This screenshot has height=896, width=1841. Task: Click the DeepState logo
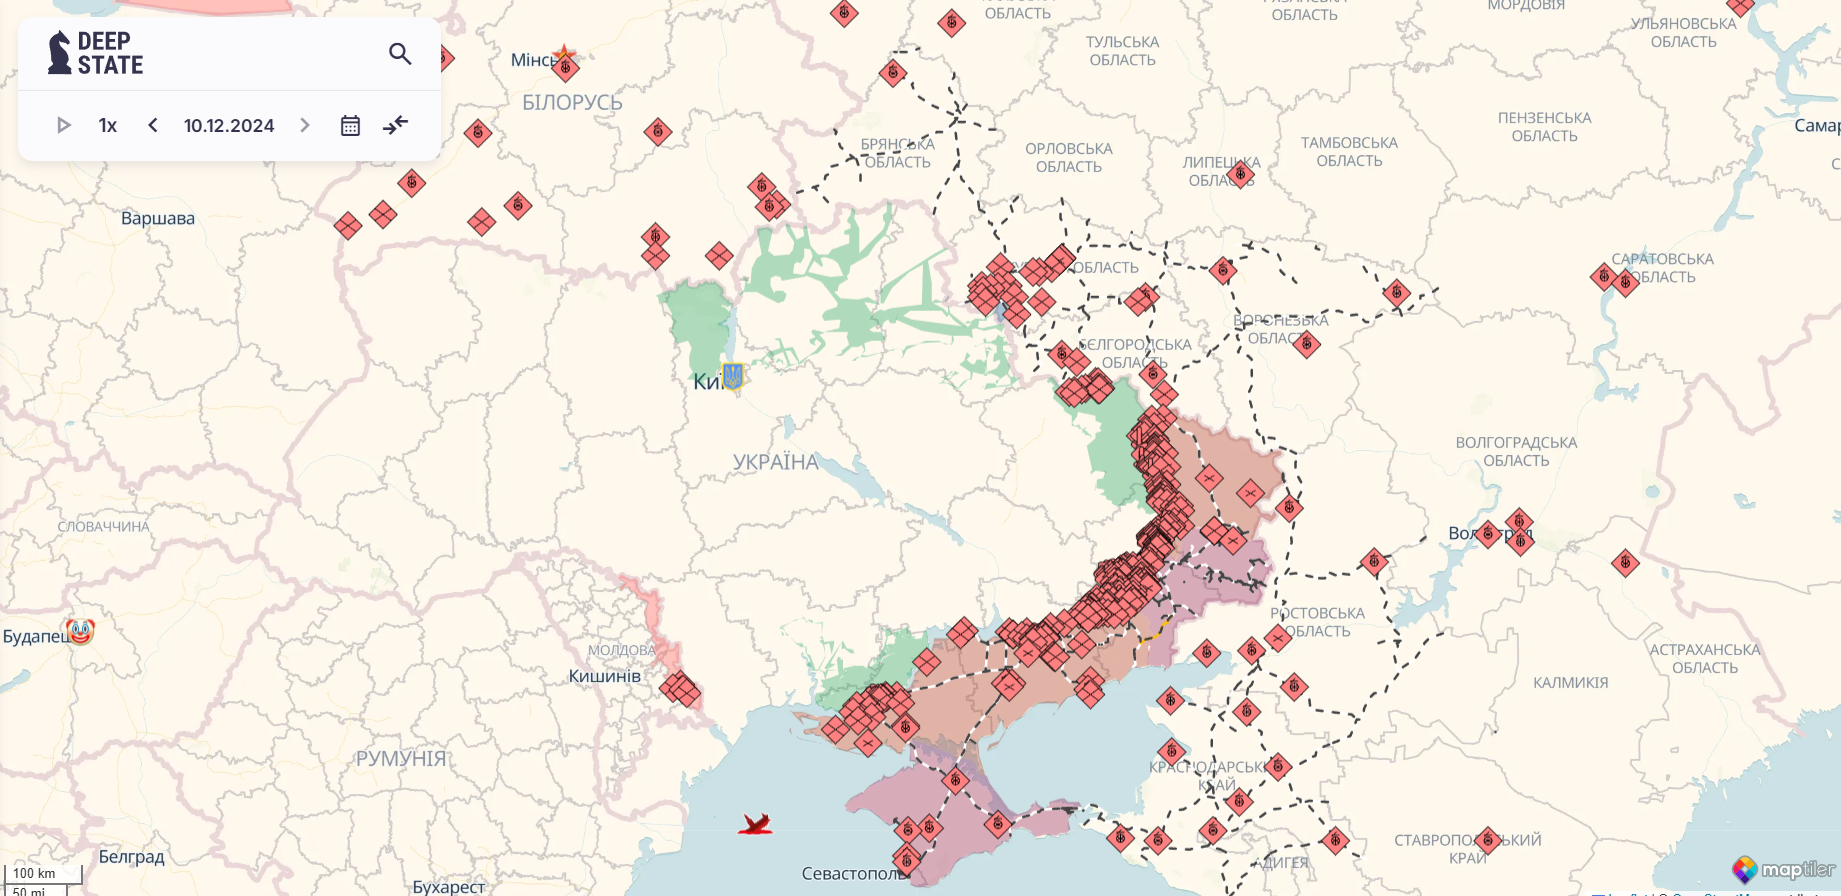(96, 53)
